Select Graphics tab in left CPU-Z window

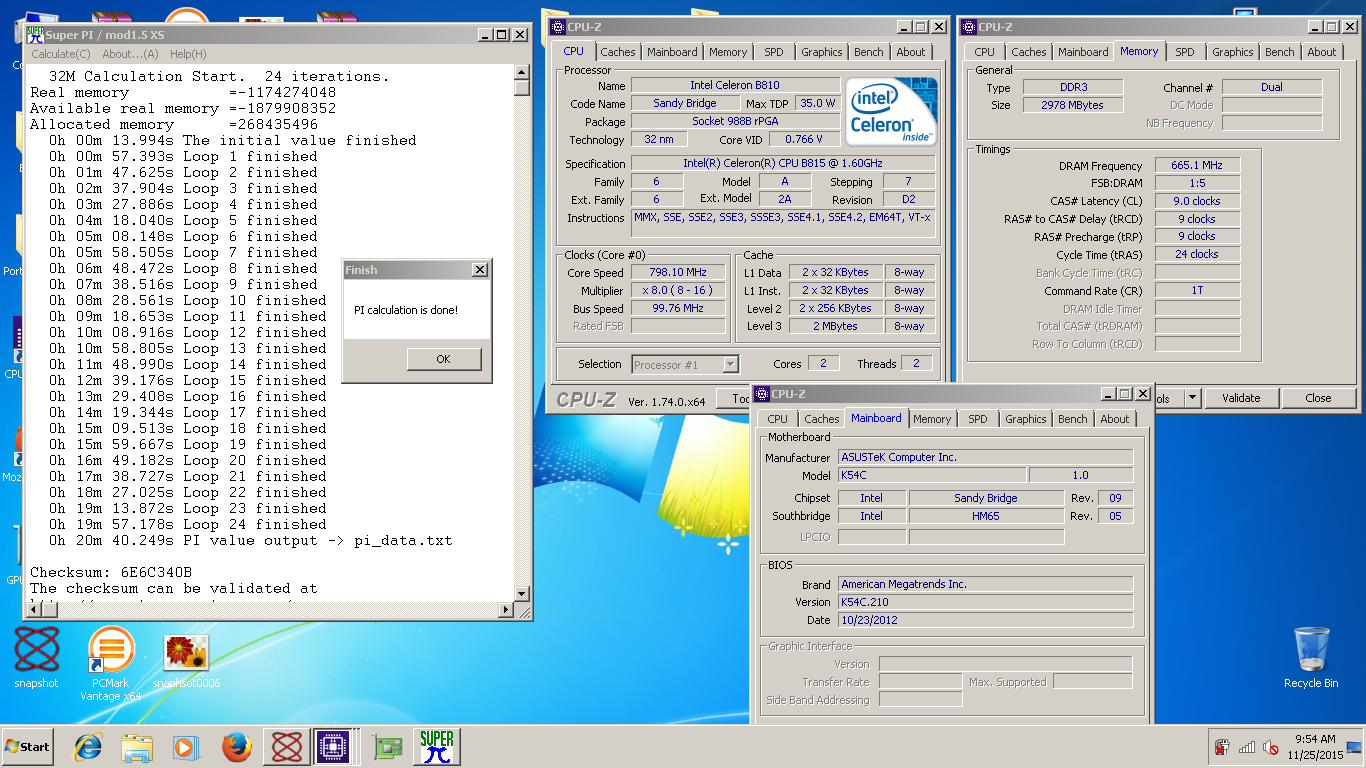click(822, 52)
